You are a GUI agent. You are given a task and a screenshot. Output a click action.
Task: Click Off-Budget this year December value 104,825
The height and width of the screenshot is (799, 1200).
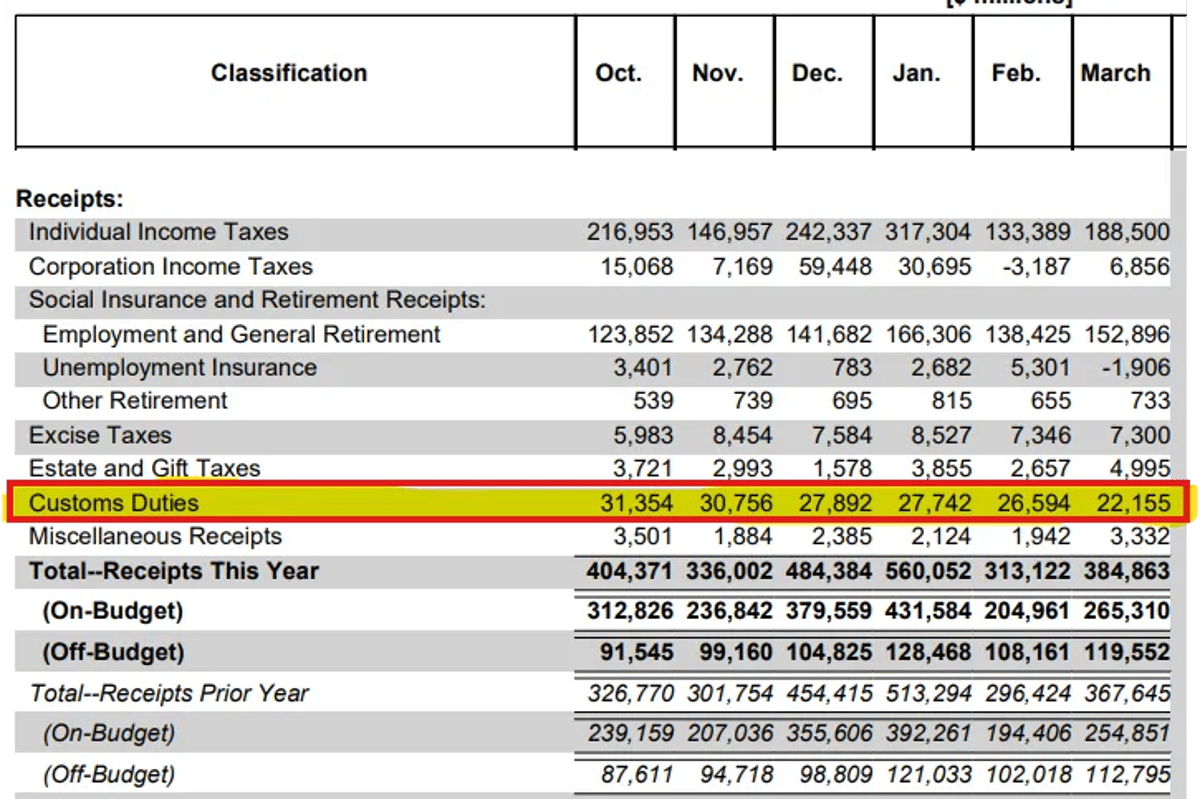[829, 653]
